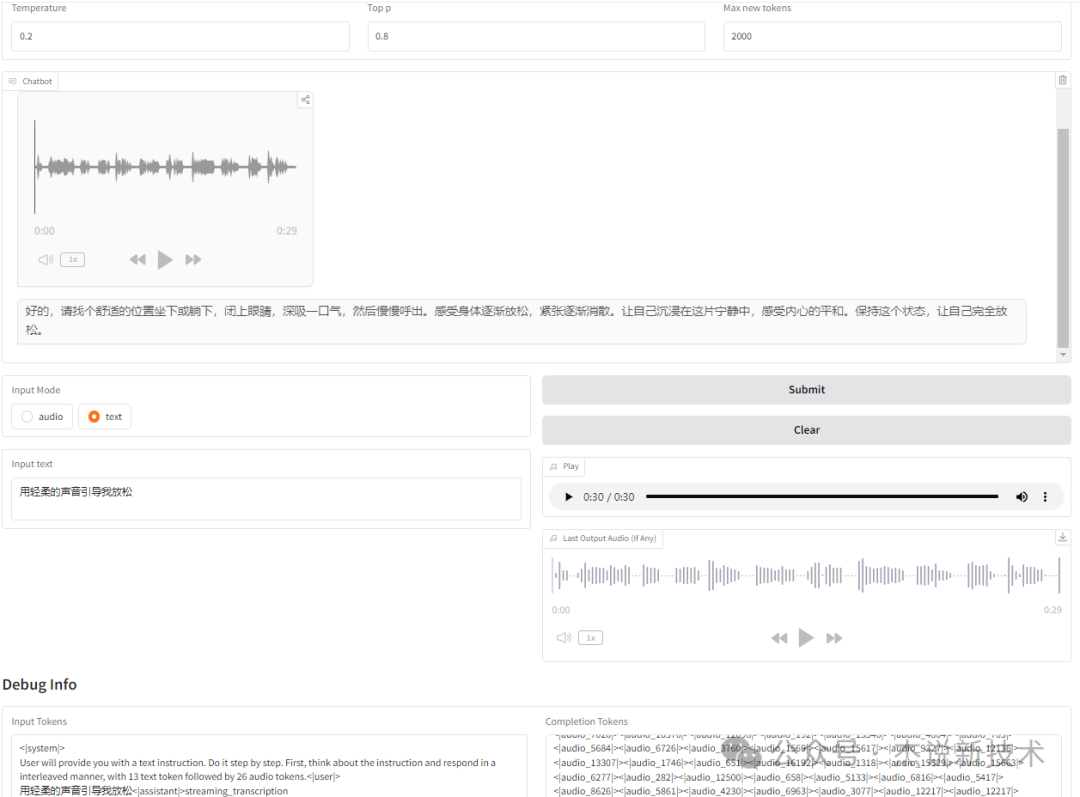Click scrollbar down arrow in Chatbot panel
The height and width of the screenshot is (797, 1080).
1063,355
